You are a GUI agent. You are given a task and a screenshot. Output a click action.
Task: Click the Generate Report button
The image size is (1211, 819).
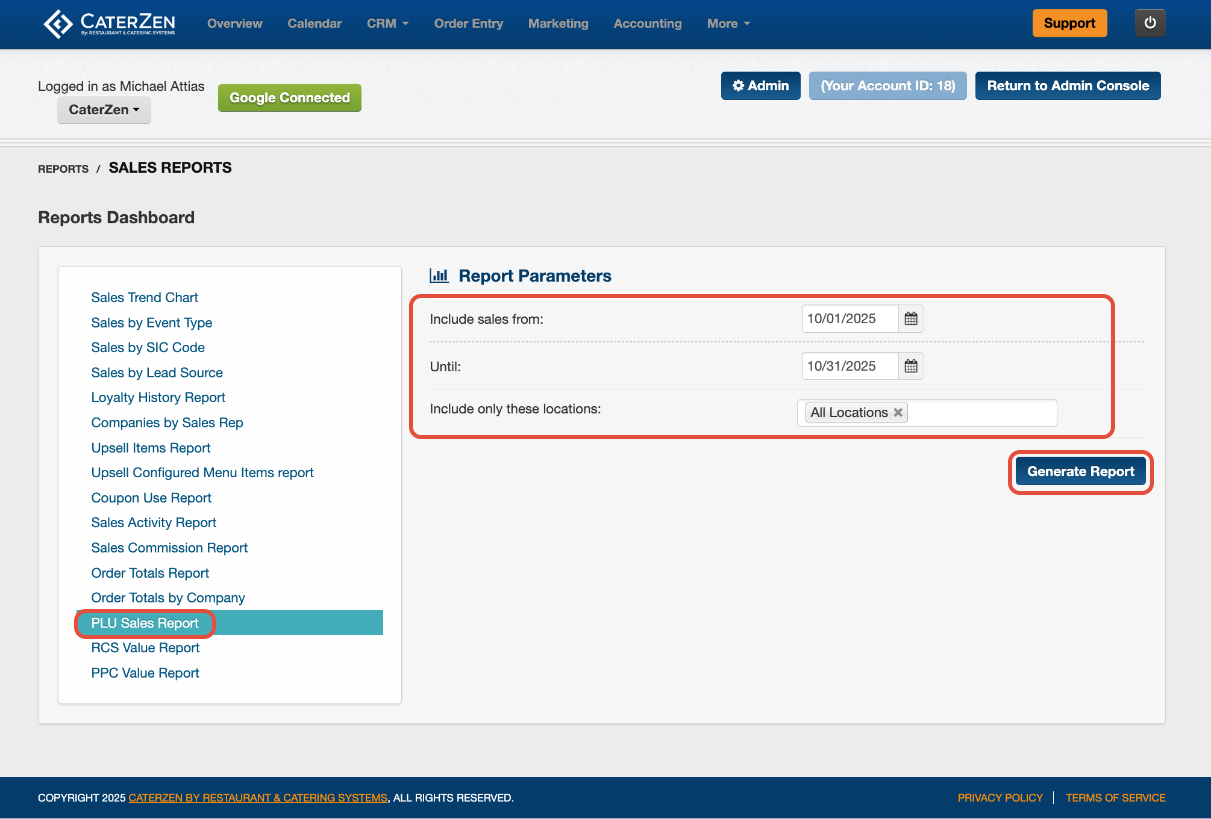[x=1081, y=472]
